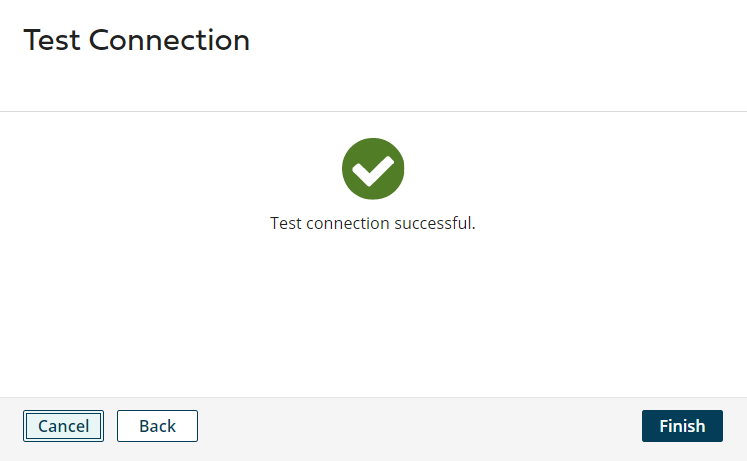Tap the connection success status icon
The height and width of the screenshot is (461, 747).
click(373, 169)
